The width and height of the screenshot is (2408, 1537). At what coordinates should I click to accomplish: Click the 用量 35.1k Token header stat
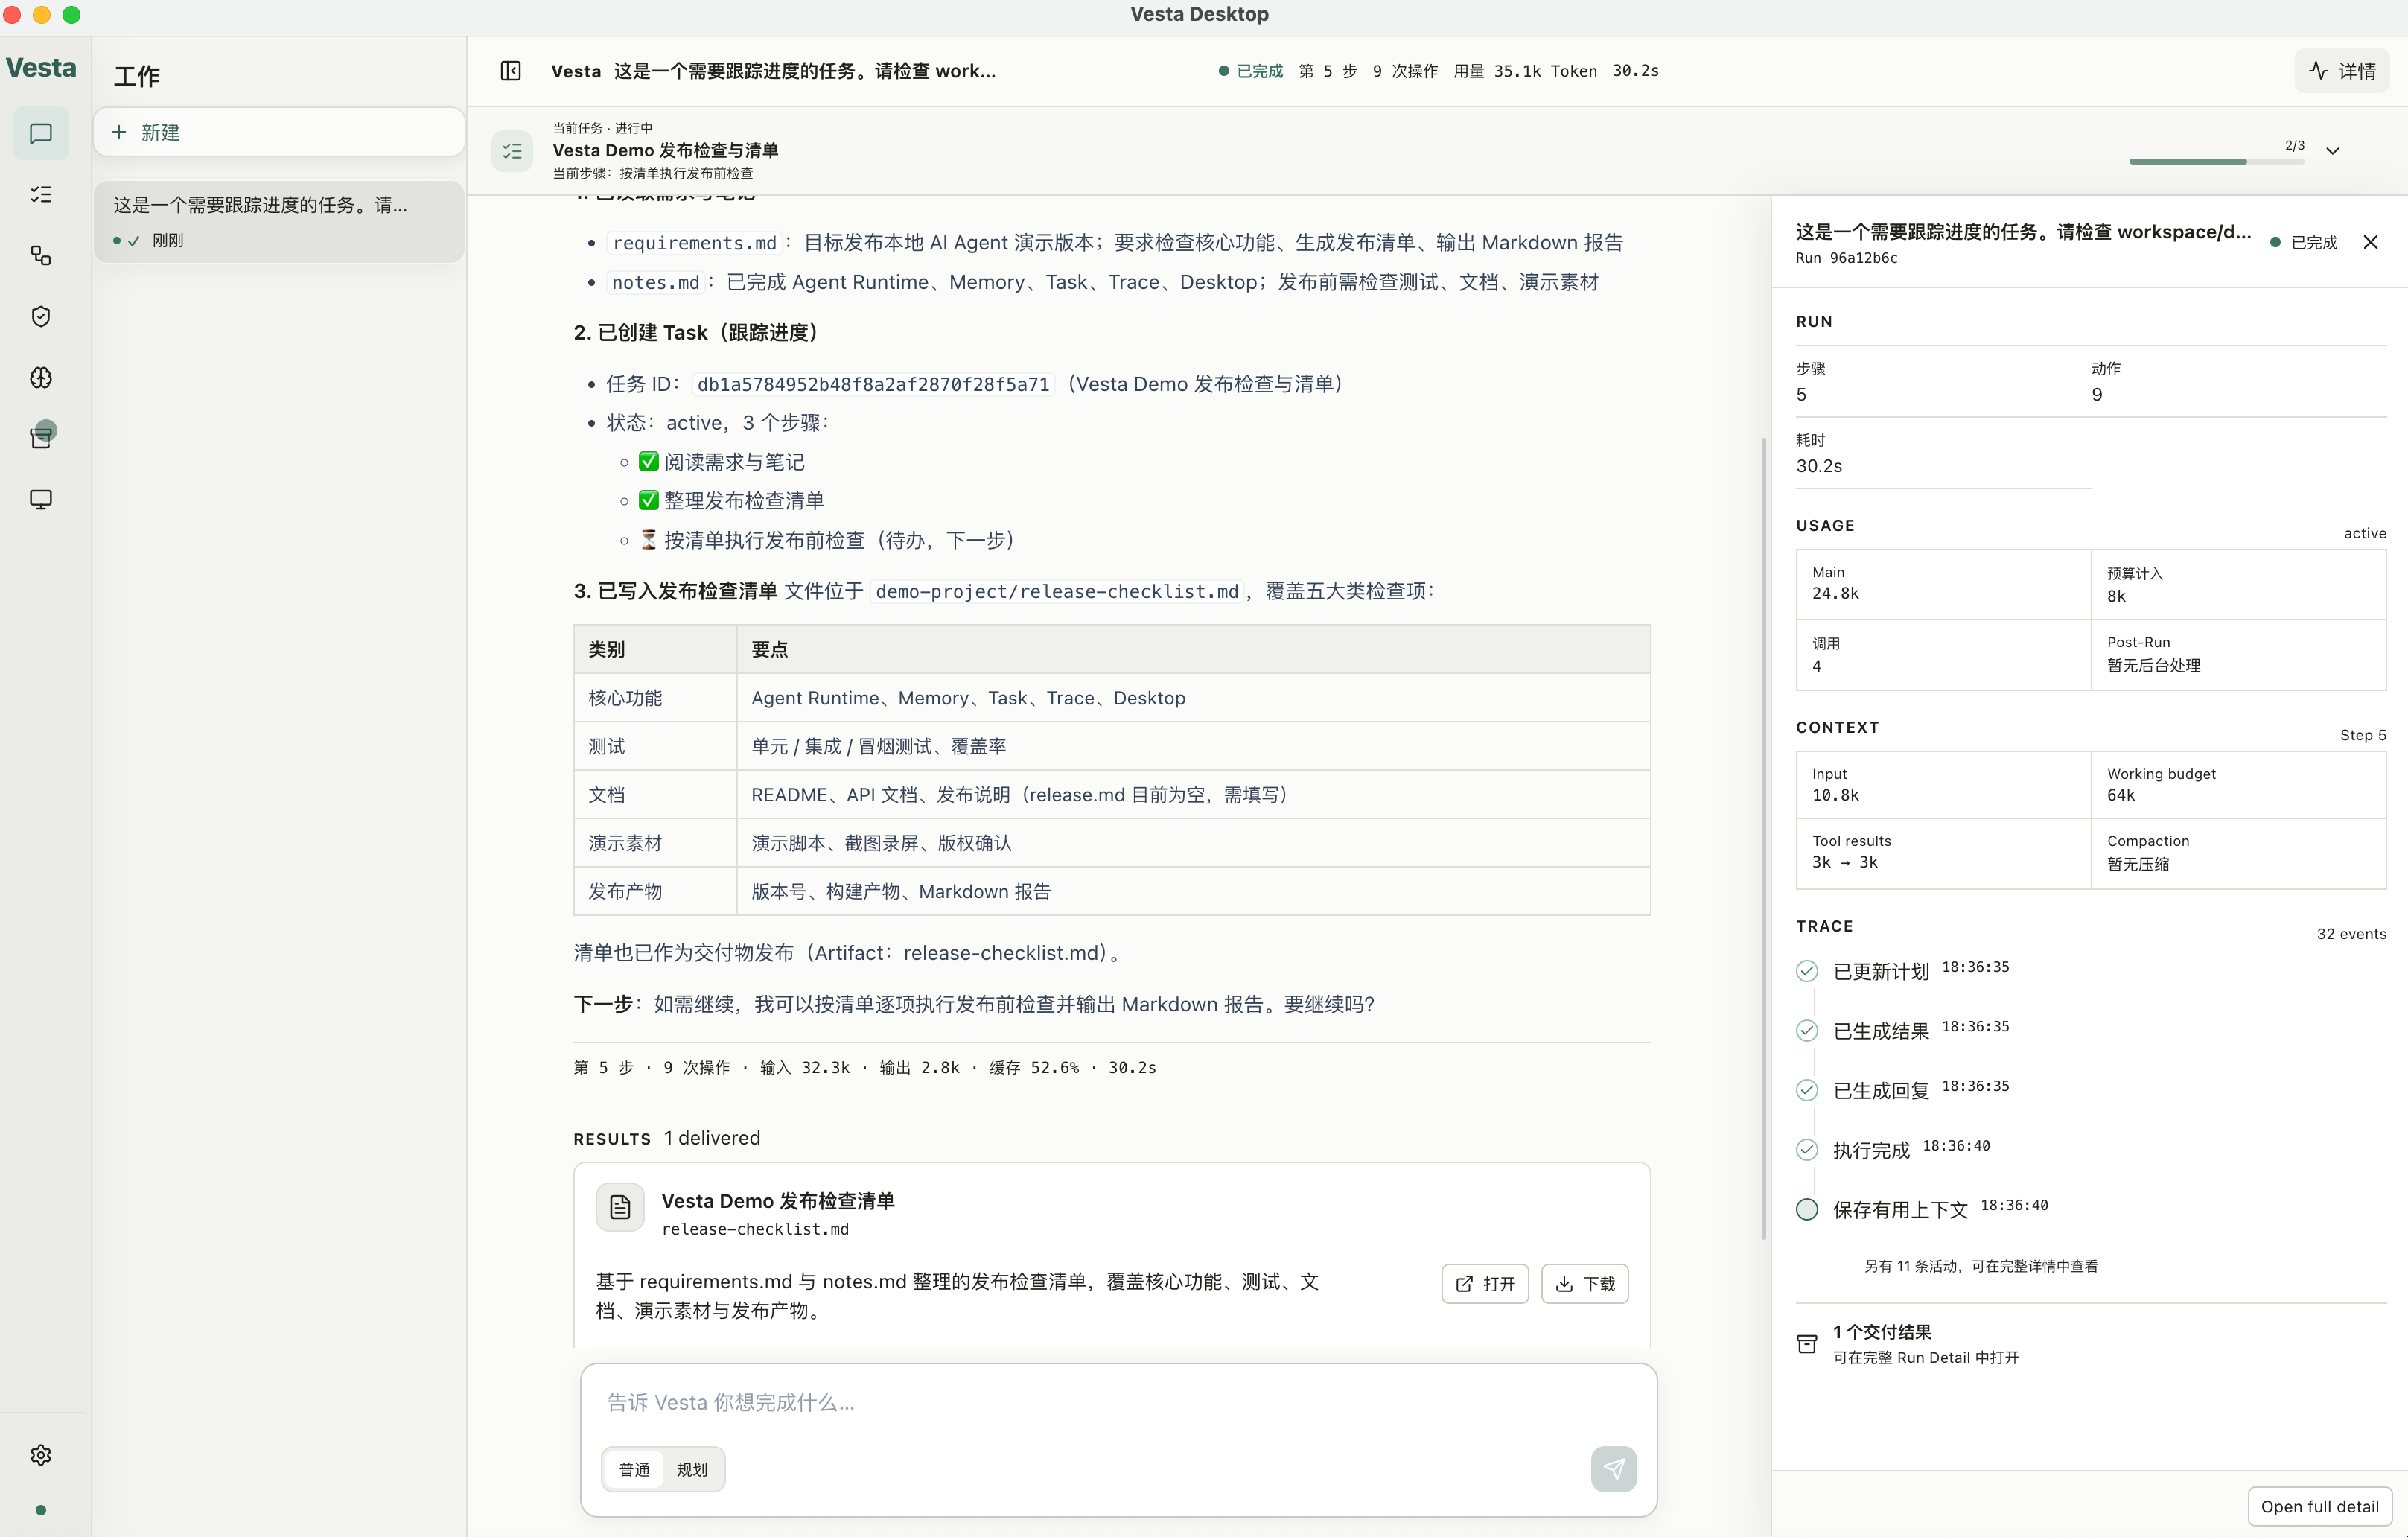1525,71
